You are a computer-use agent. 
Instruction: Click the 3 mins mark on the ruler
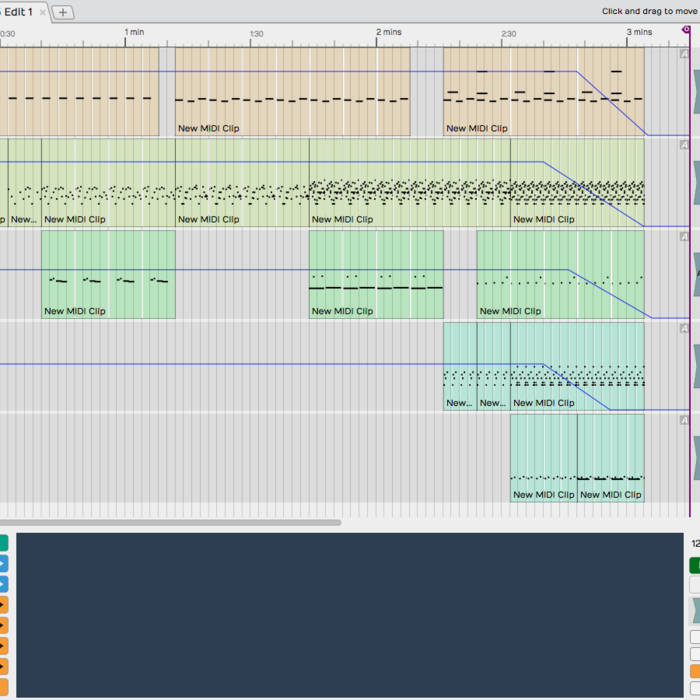click(x=639, y=32)
